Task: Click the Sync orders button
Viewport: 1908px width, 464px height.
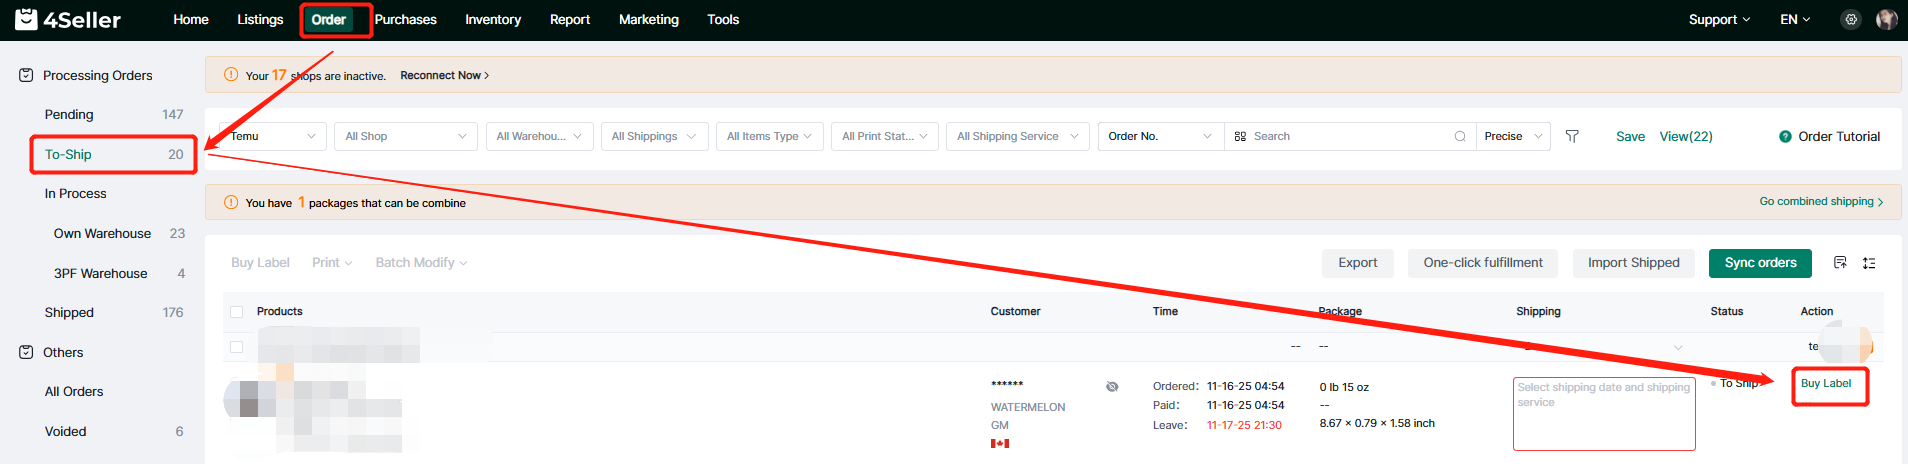Action: 1760,263
